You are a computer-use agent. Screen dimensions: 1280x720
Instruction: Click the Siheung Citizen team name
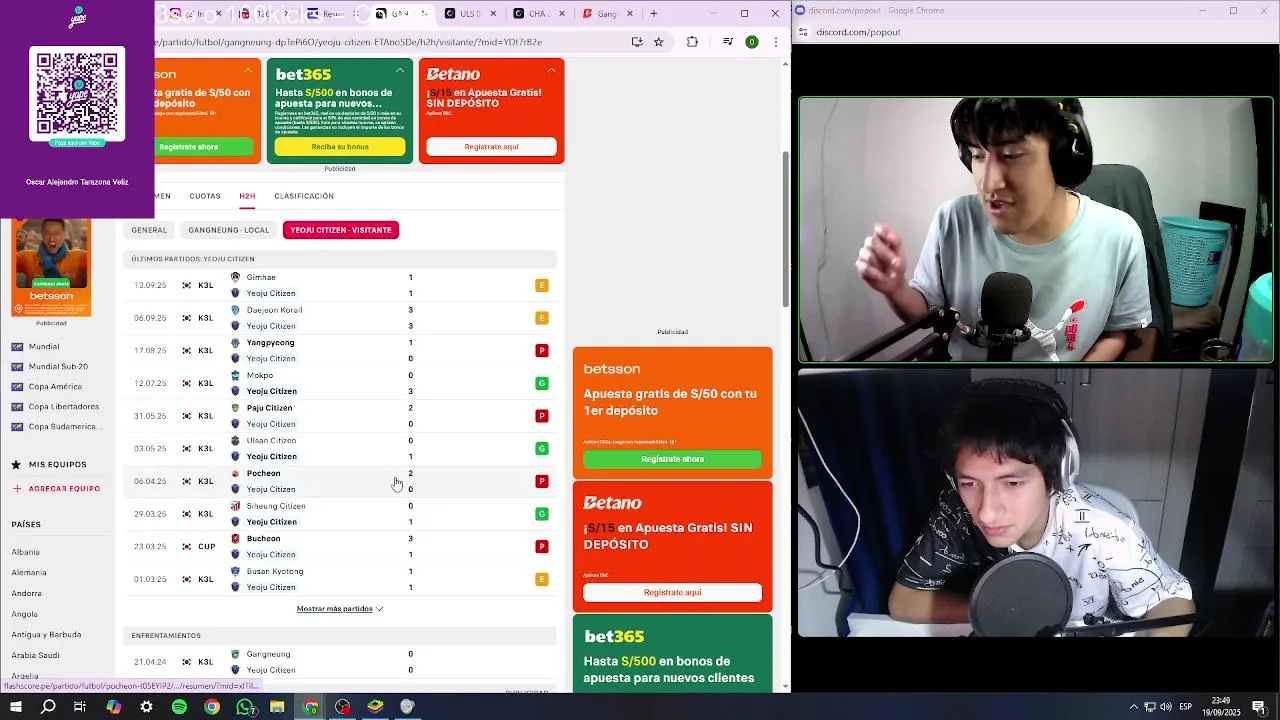click(276, 506)
